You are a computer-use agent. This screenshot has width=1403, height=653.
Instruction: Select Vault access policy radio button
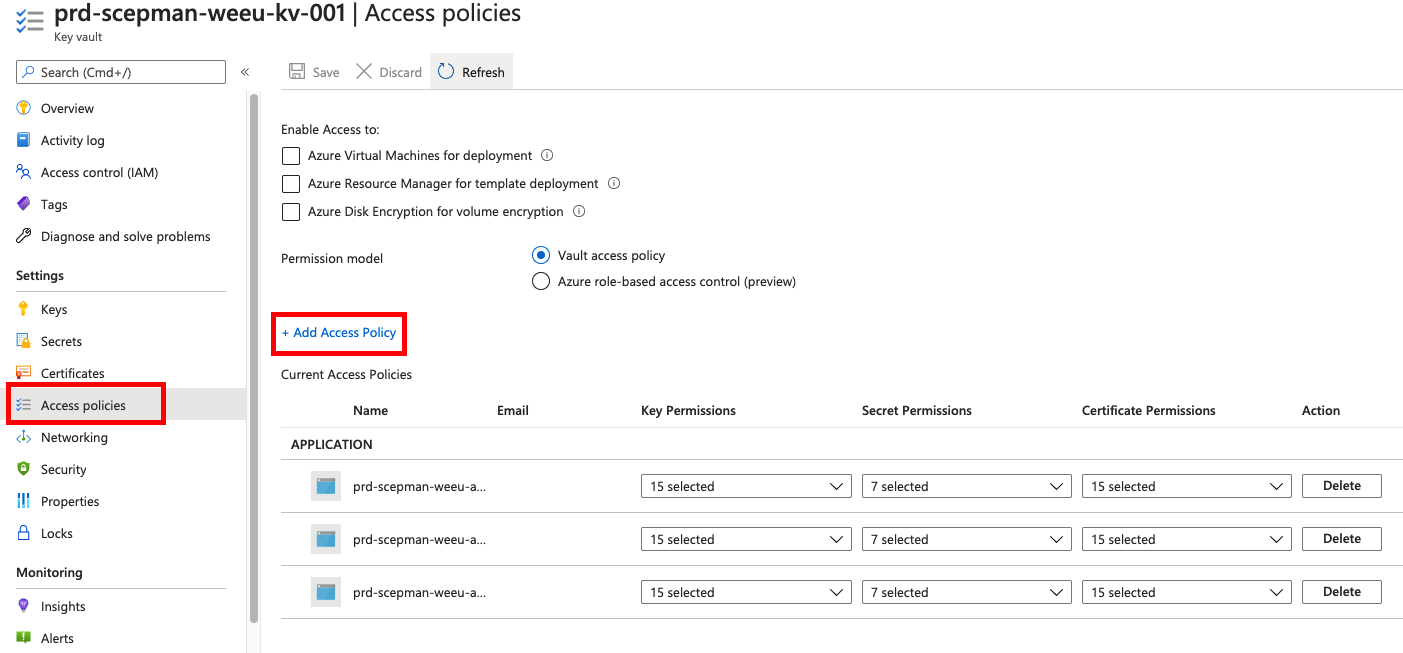(541, 255)
